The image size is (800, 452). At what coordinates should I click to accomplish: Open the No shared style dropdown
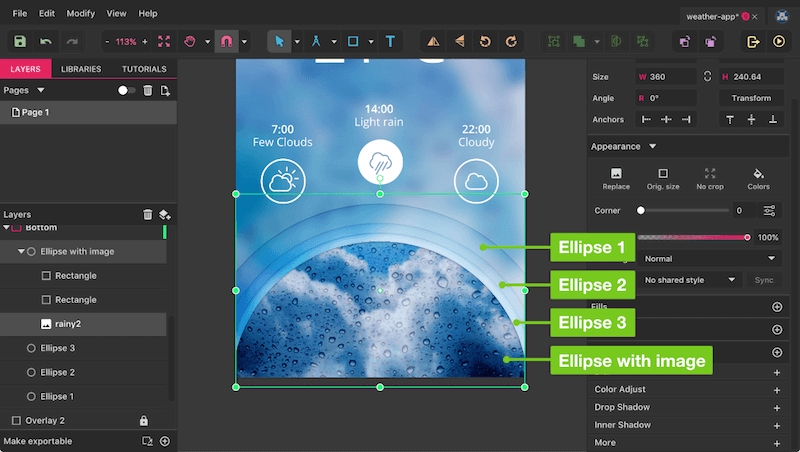[691, 281]
